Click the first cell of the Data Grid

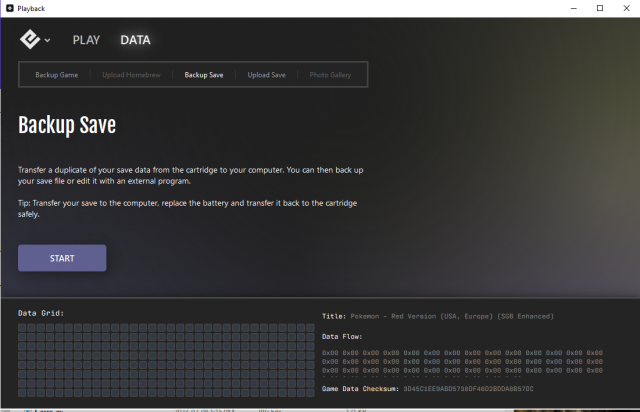(x=23, y=328)
